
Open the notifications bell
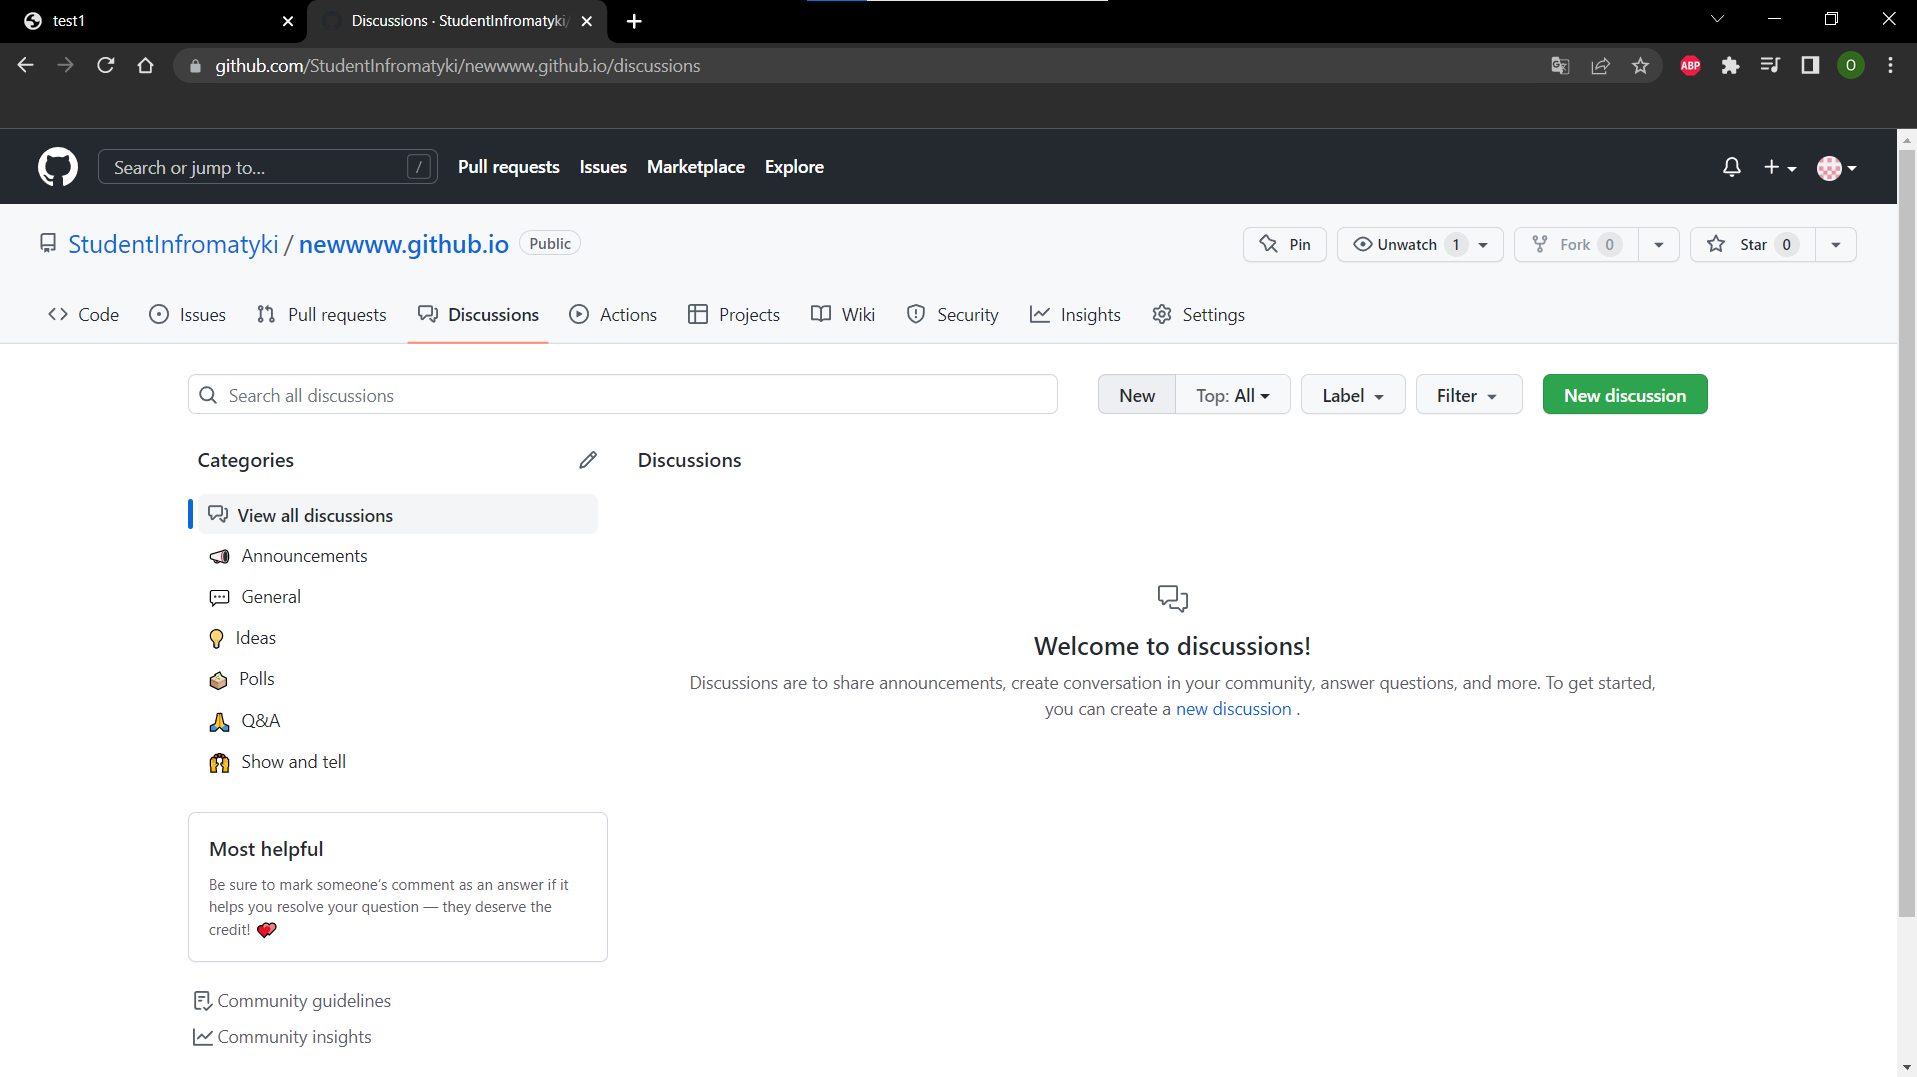point(1731,167)
